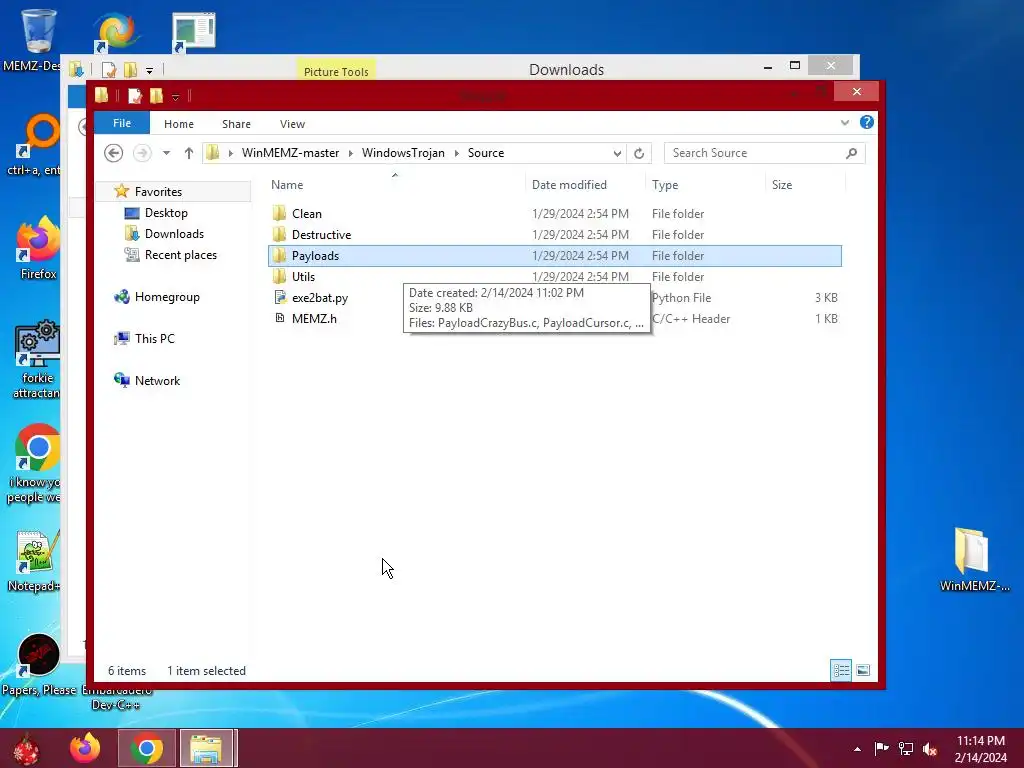Switch to details view layout
The width and height of the screenshot is (1024, 768).
coord(841,670)
